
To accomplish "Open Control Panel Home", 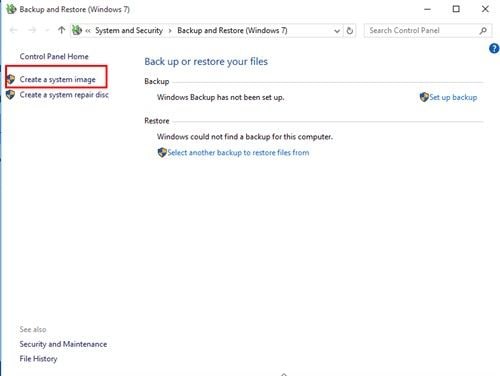I will [54, 56].
